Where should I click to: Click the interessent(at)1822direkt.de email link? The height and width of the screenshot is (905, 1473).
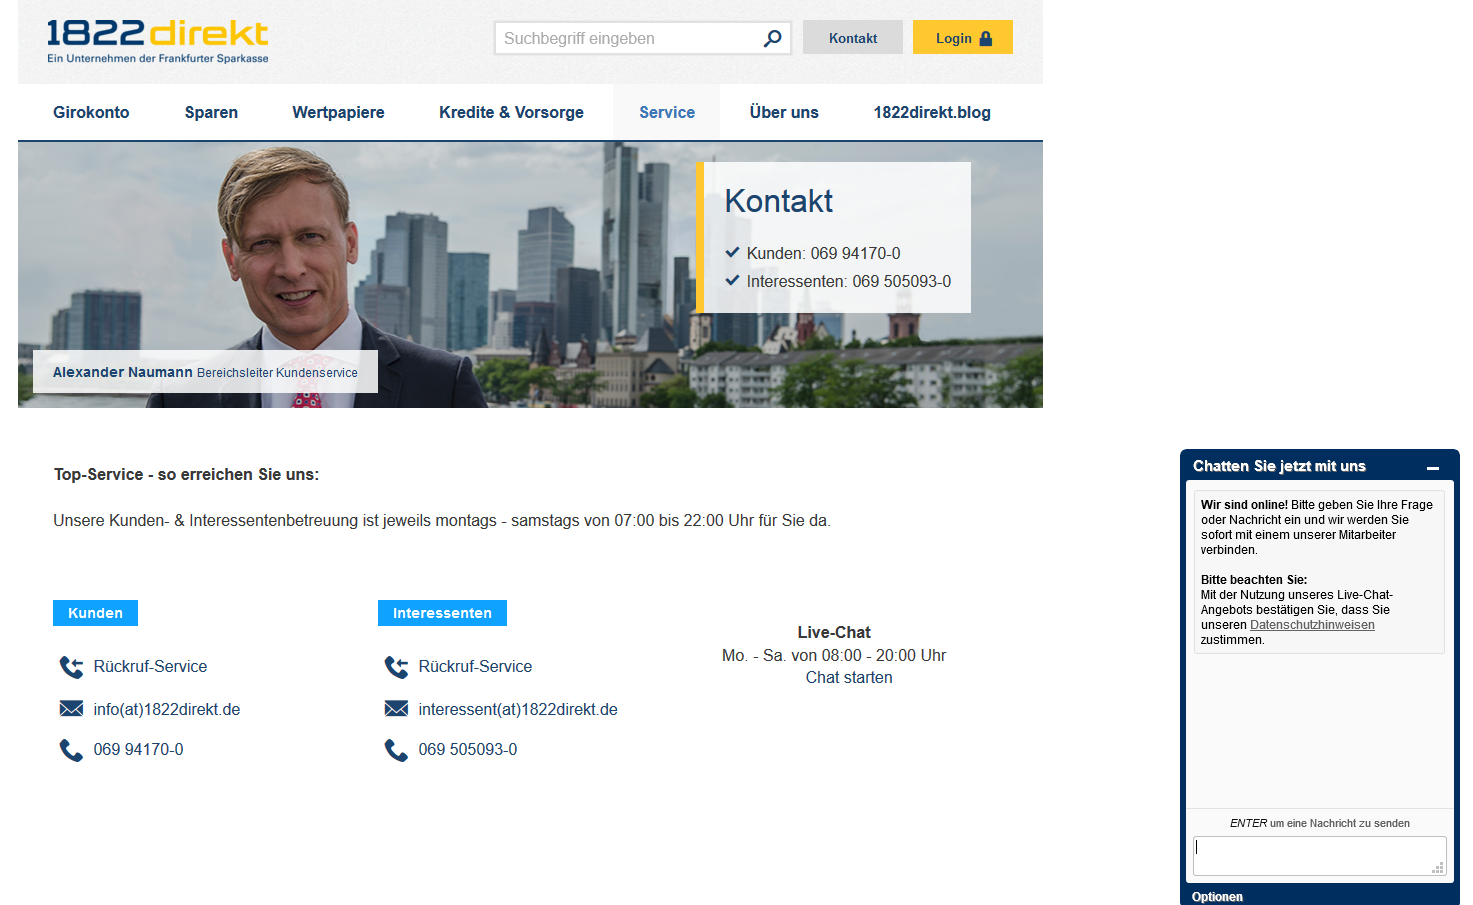518,710
